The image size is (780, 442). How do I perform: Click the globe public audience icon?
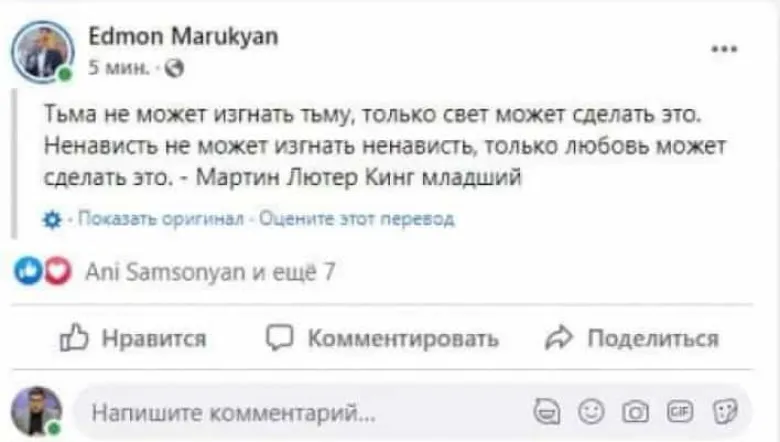[172, 69]
